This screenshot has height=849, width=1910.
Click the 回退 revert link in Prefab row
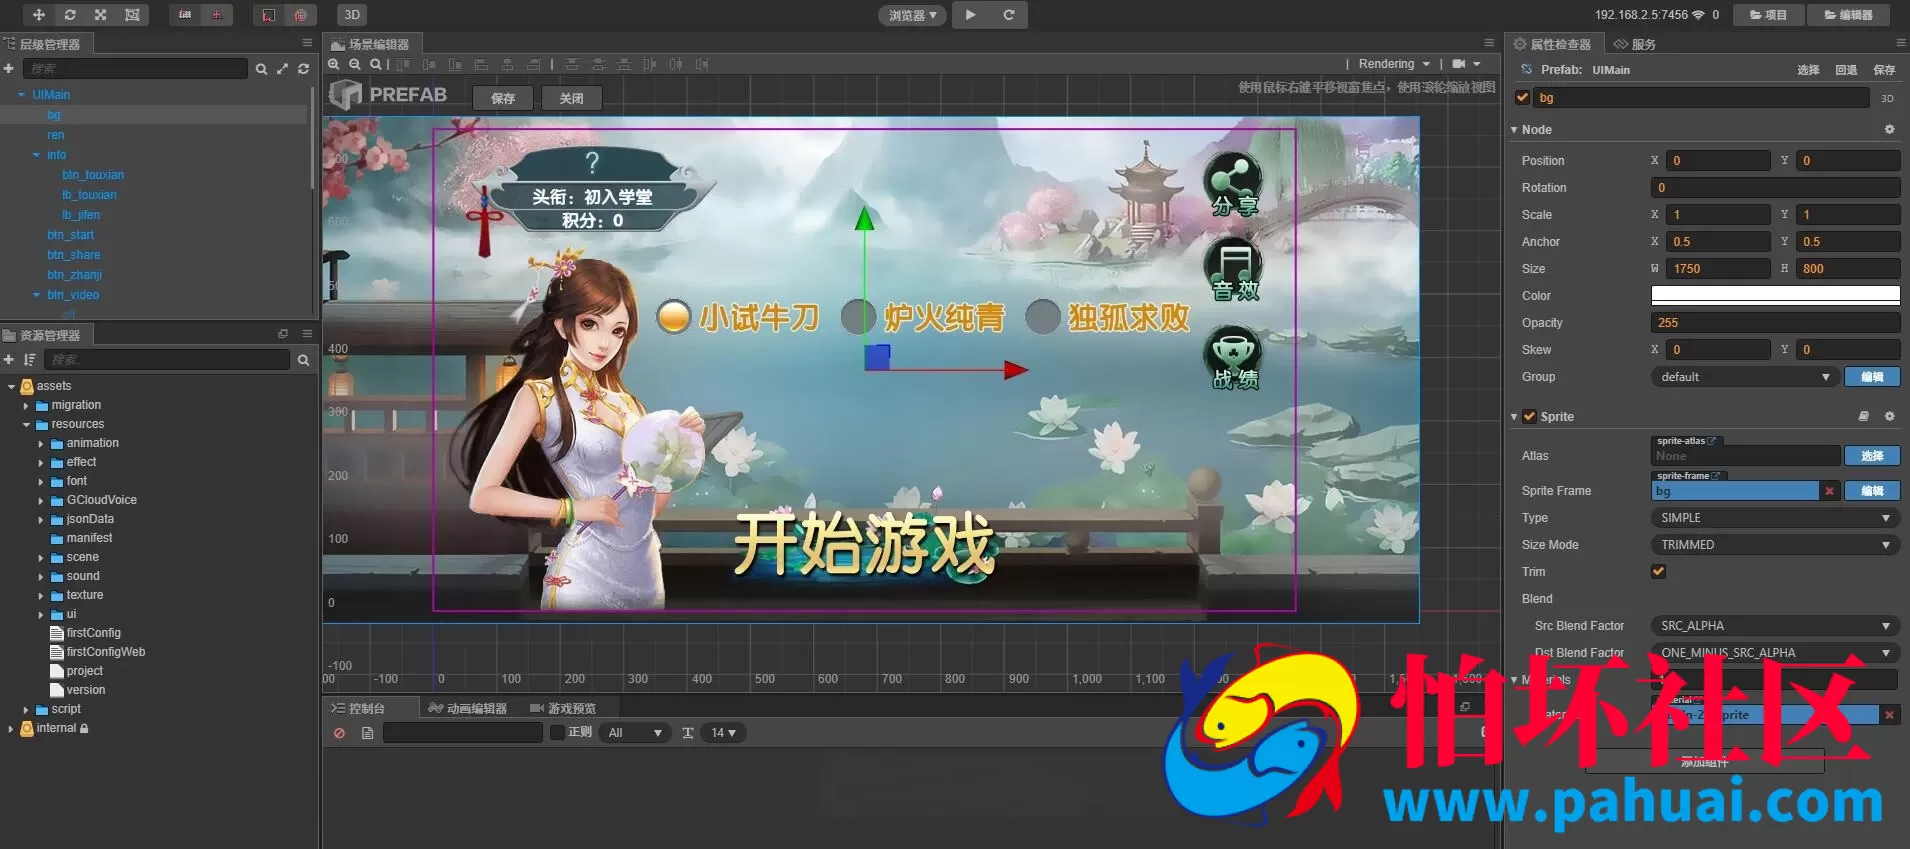tap(1846, 70)
